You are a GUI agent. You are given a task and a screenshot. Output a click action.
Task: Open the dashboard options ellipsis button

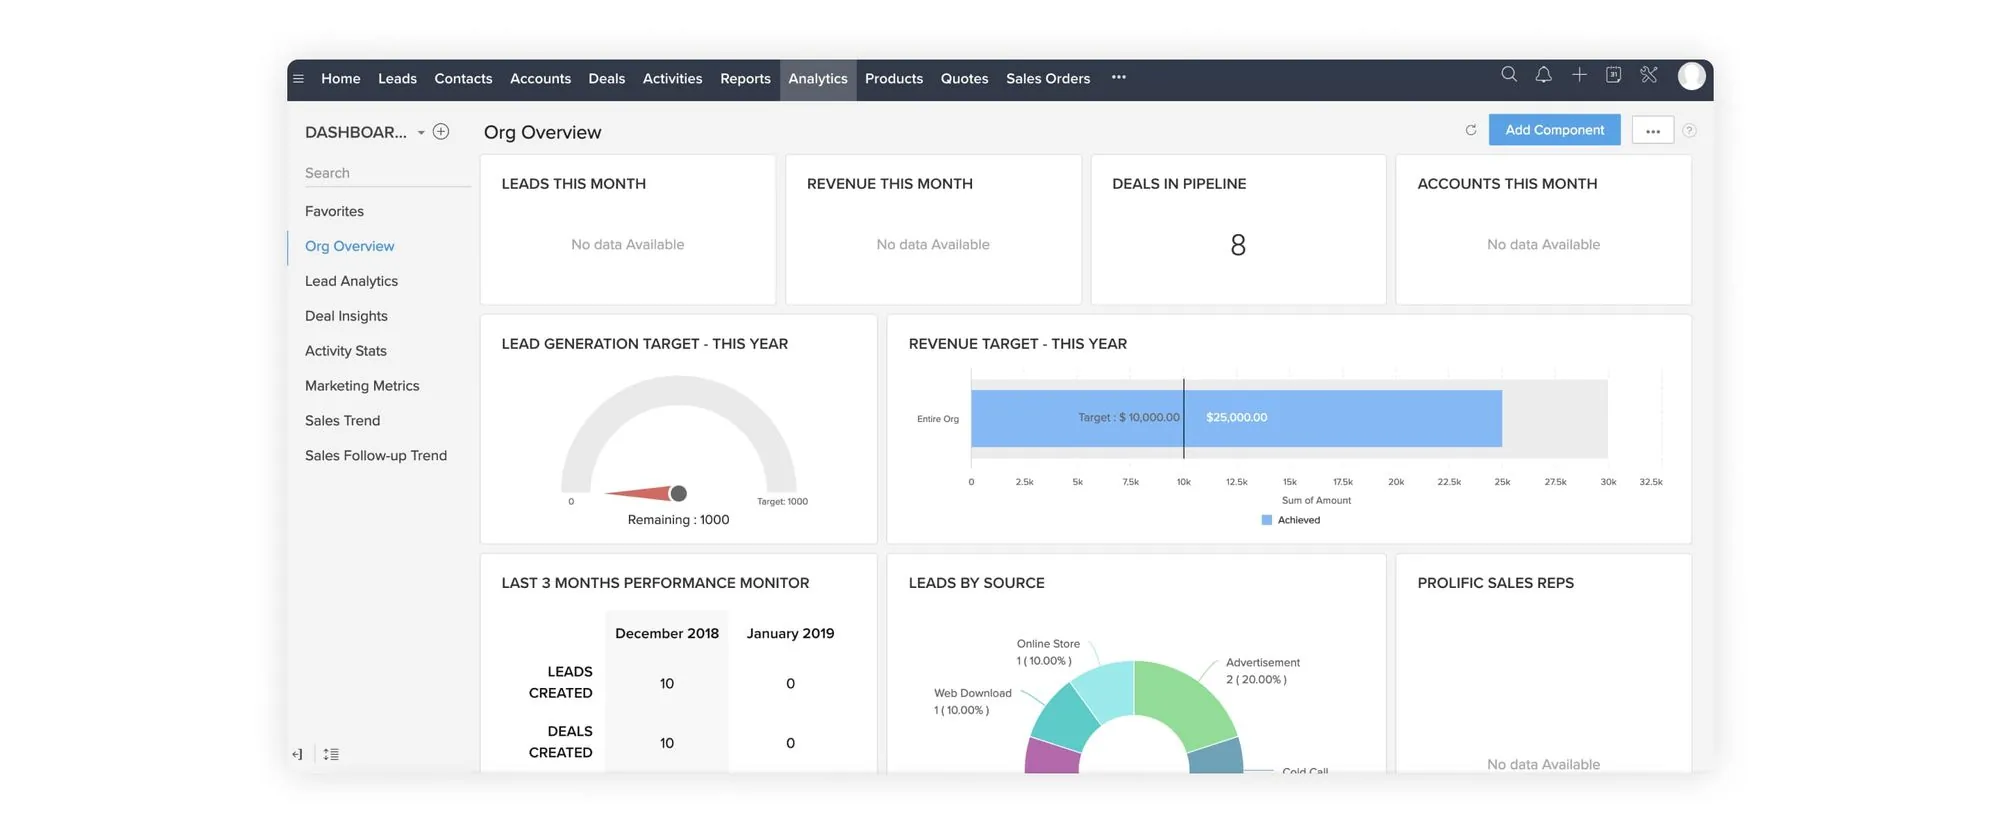pyautogui.click(x=1652, y=130)
